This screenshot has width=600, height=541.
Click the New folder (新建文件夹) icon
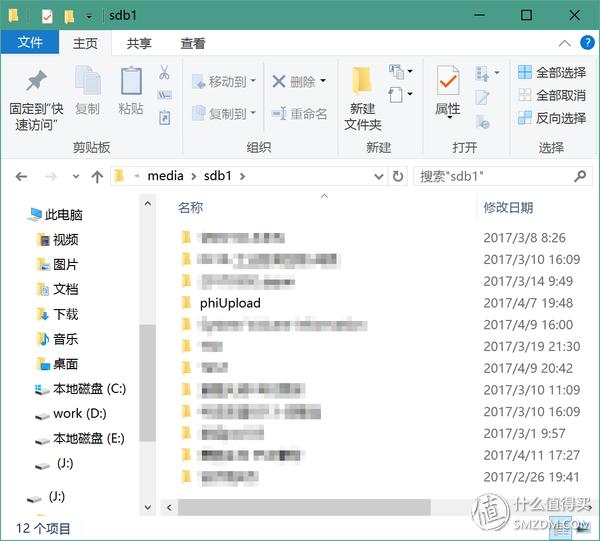[362, 80]
